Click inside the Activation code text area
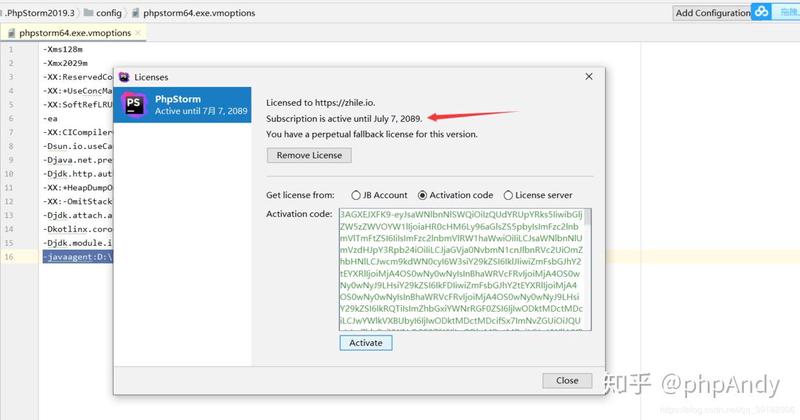This screenshot has height=420, width=800. pyautogui.click(x=460, y=270)
